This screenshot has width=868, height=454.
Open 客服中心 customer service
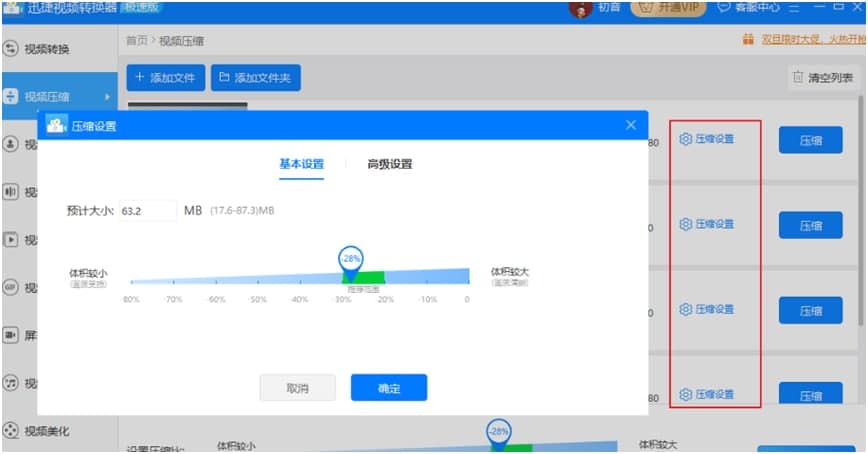coord(749,7)
